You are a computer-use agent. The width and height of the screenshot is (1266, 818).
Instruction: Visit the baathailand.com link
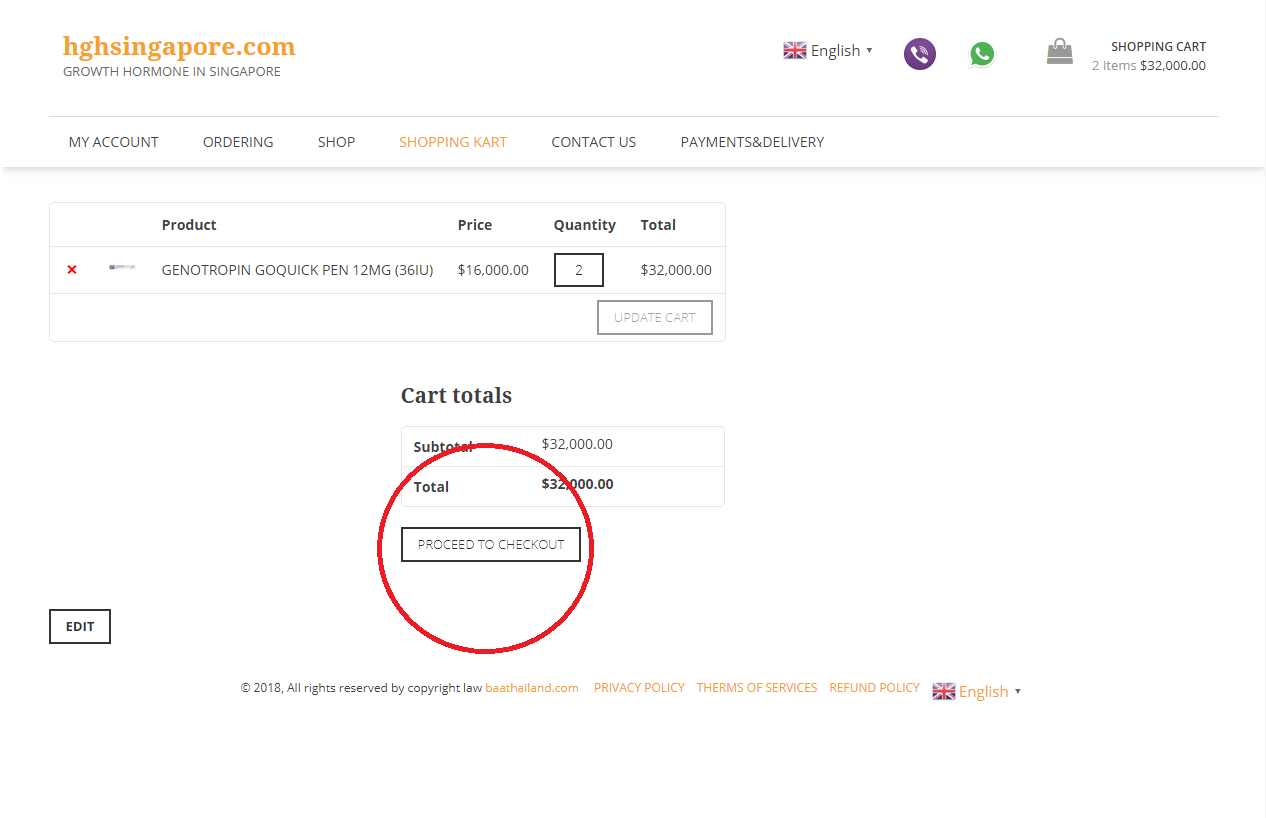[x=532, y=688]
